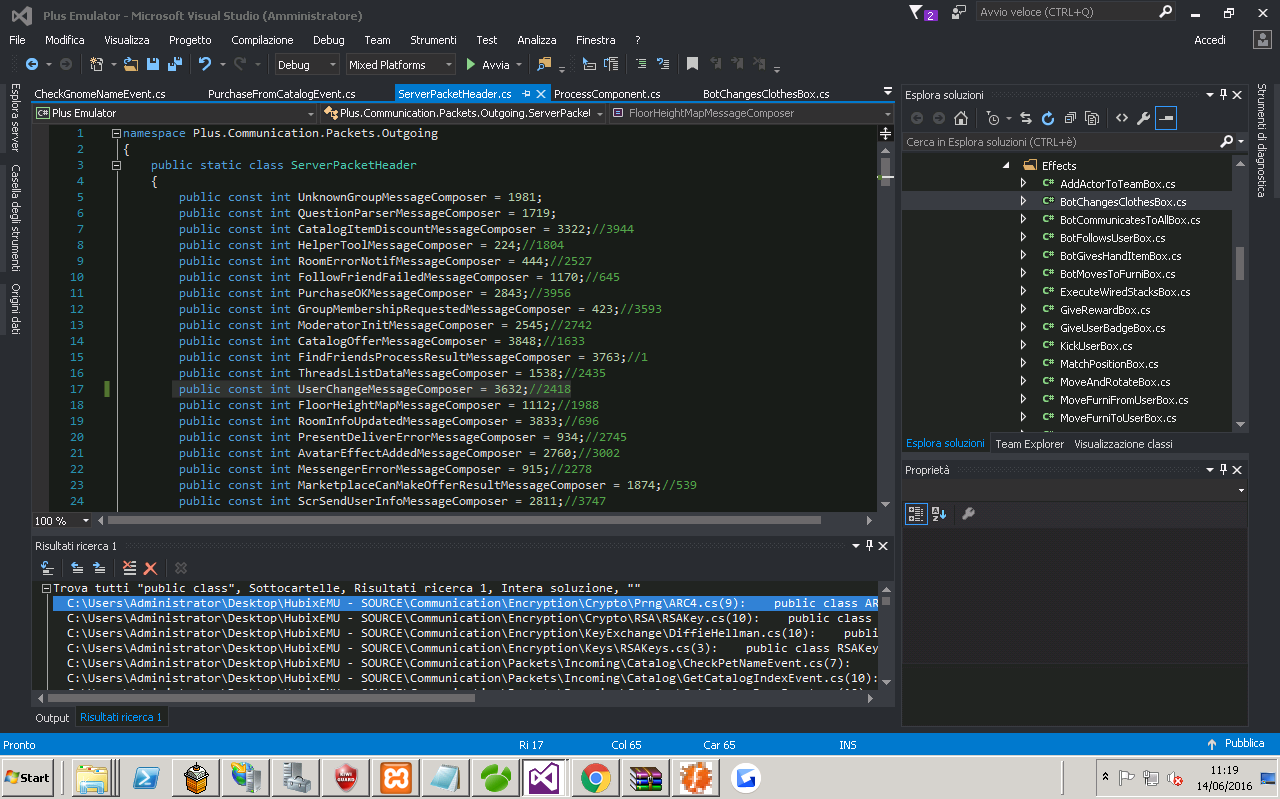
Task: Open Google Chrome from the taskbar
Action: click(x=595, y=777)
